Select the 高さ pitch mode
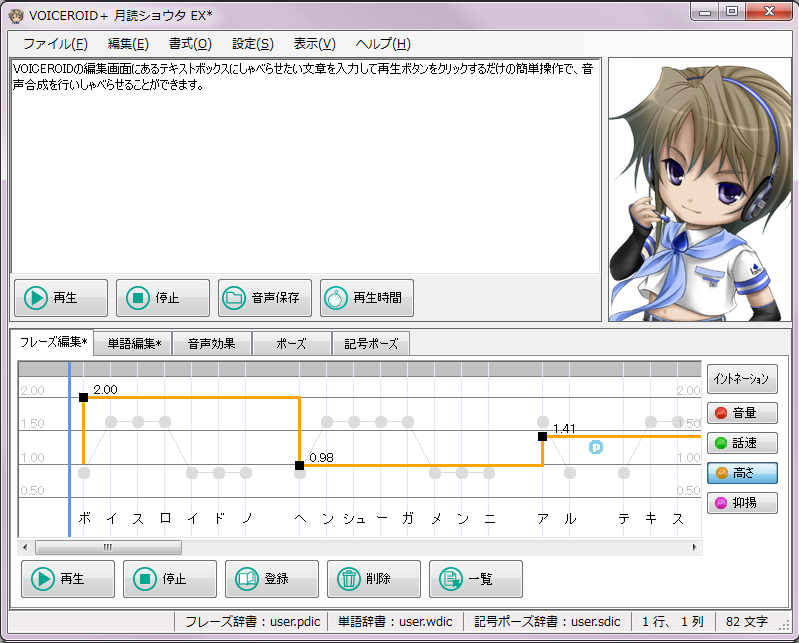 pyautogui.click(x=742, y=473)
